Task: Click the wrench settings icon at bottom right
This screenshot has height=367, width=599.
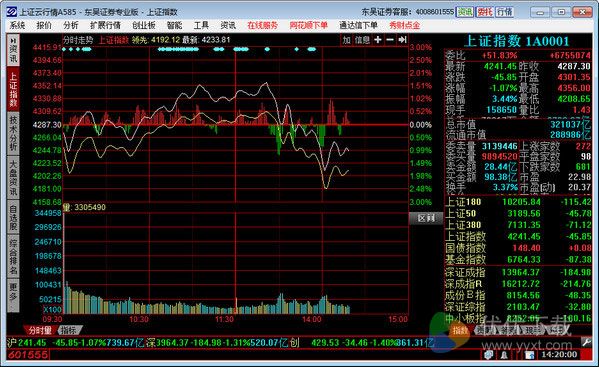Action: coord(586,343)
